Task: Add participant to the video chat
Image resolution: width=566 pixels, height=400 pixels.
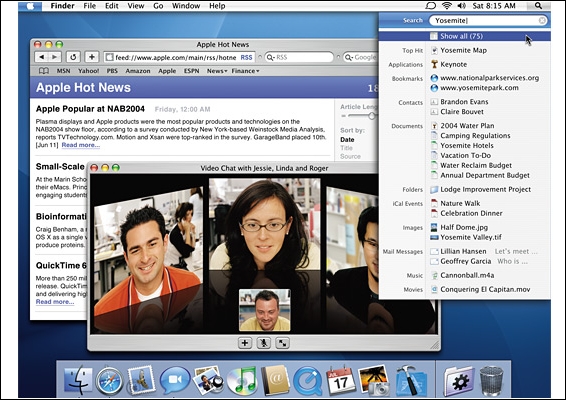Action: pyautogui.click(x=245, y=343)
